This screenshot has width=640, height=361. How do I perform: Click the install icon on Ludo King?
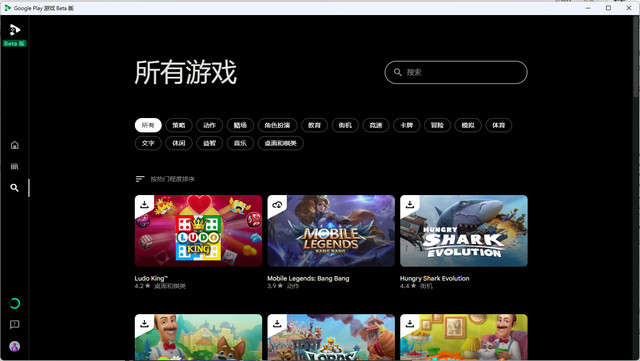[144, 204]
